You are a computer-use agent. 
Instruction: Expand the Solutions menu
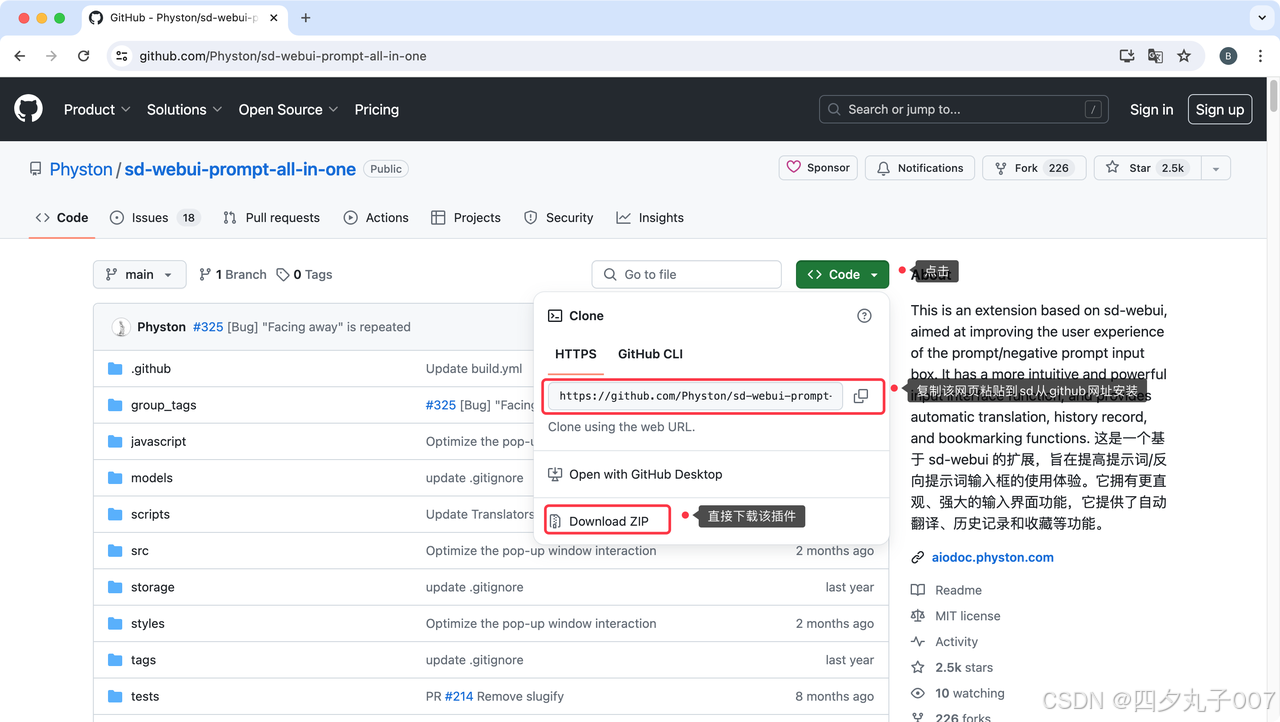(185, 110)
